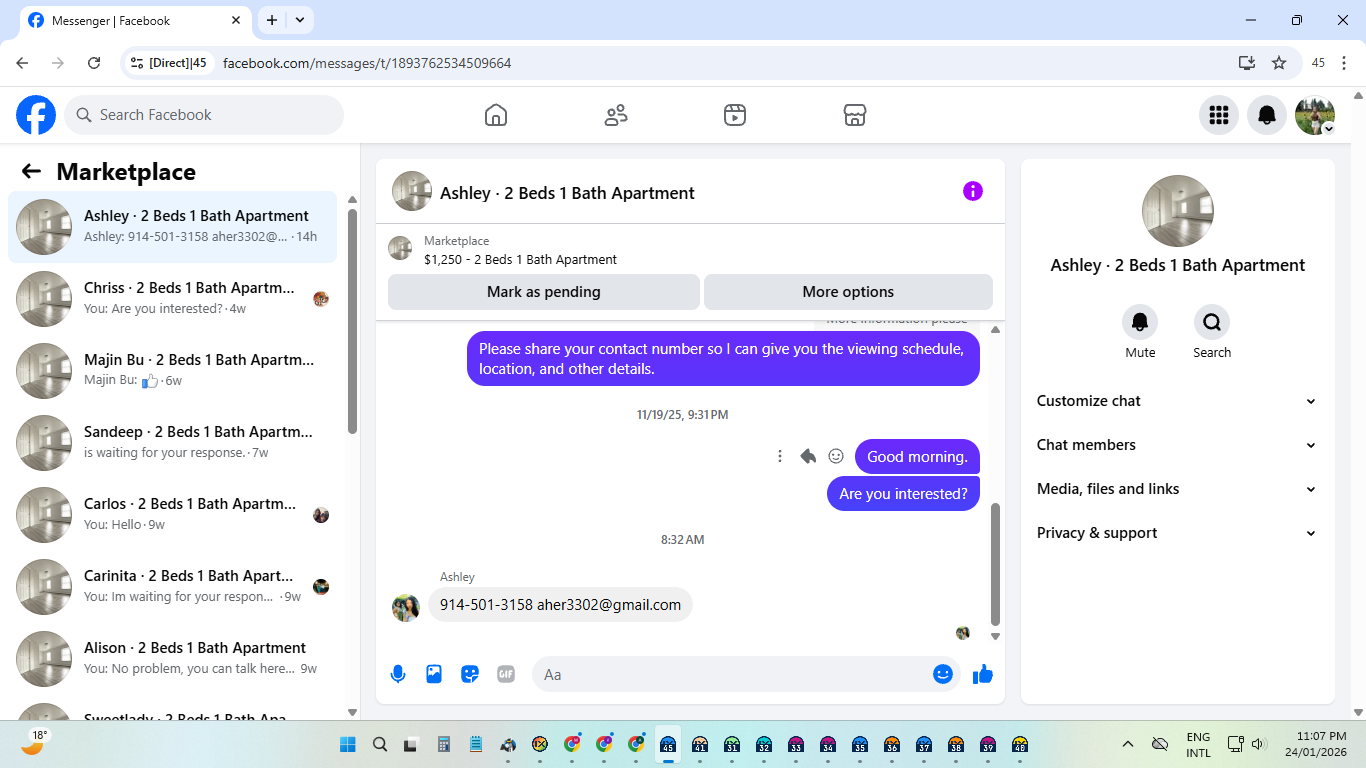The image size is (1366, 768).
Task: Choose a GIF icon
Action: pyautogui.click(x=506, y=674)
